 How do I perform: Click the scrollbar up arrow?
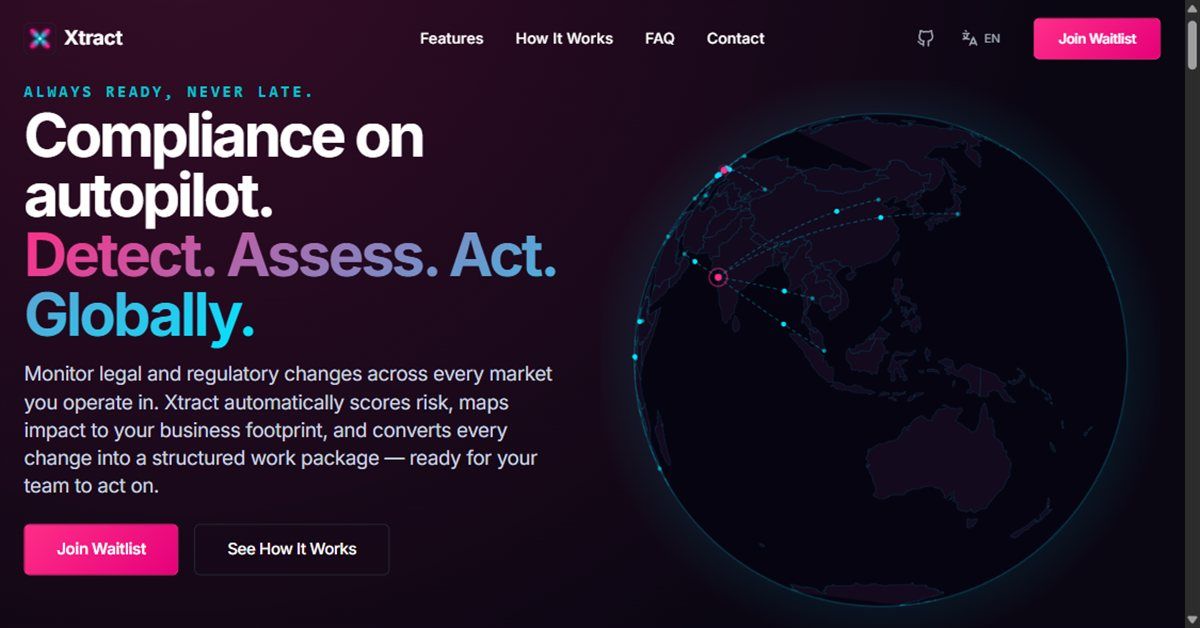[x=1191, y=9]
